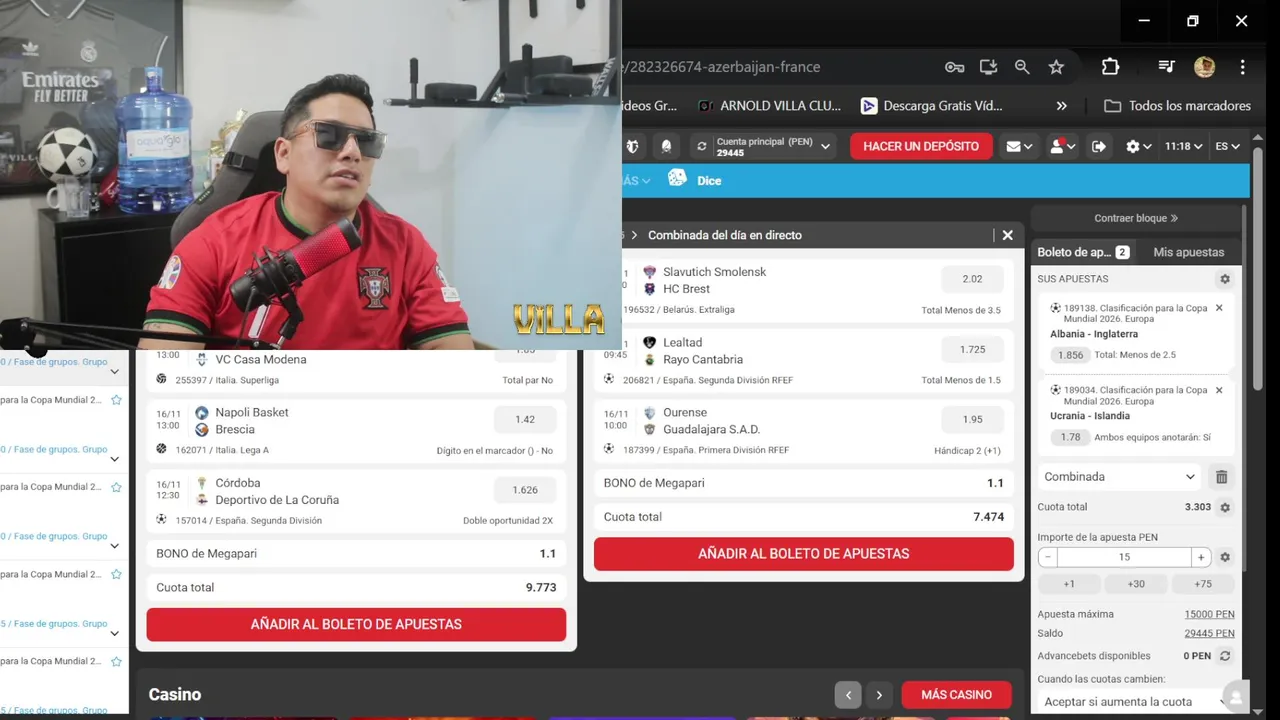The image size is (1280, 720).
Task: Open the ES language dropdown
Action: (x=1227, y=146)
